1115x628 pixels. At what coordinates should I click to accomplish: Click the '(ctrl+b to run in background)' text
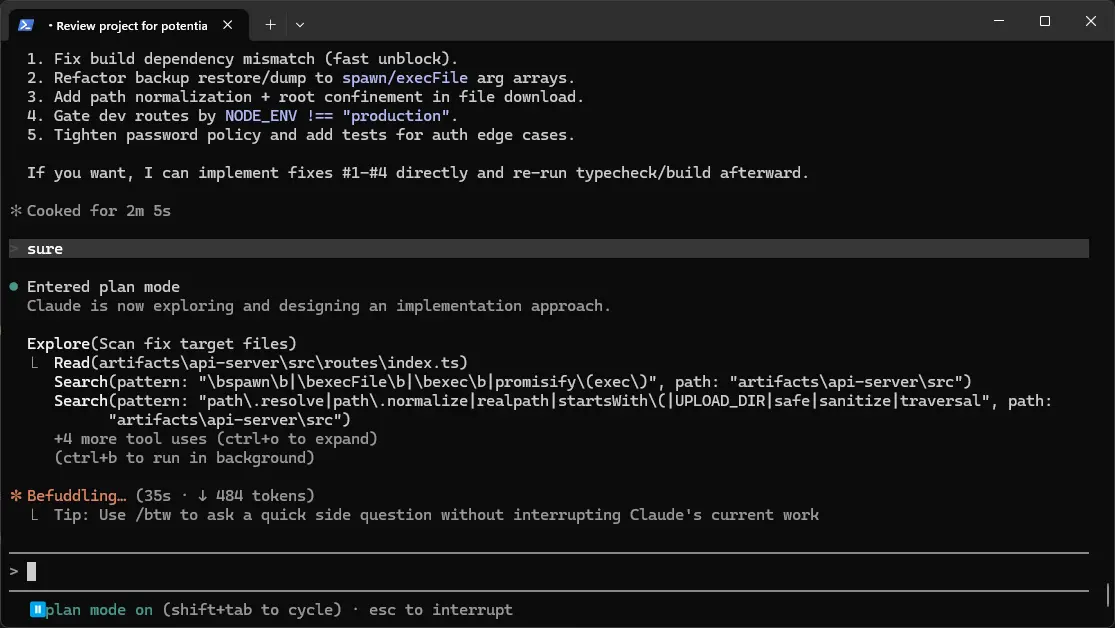pyautogui.click(x=184, y=458)
